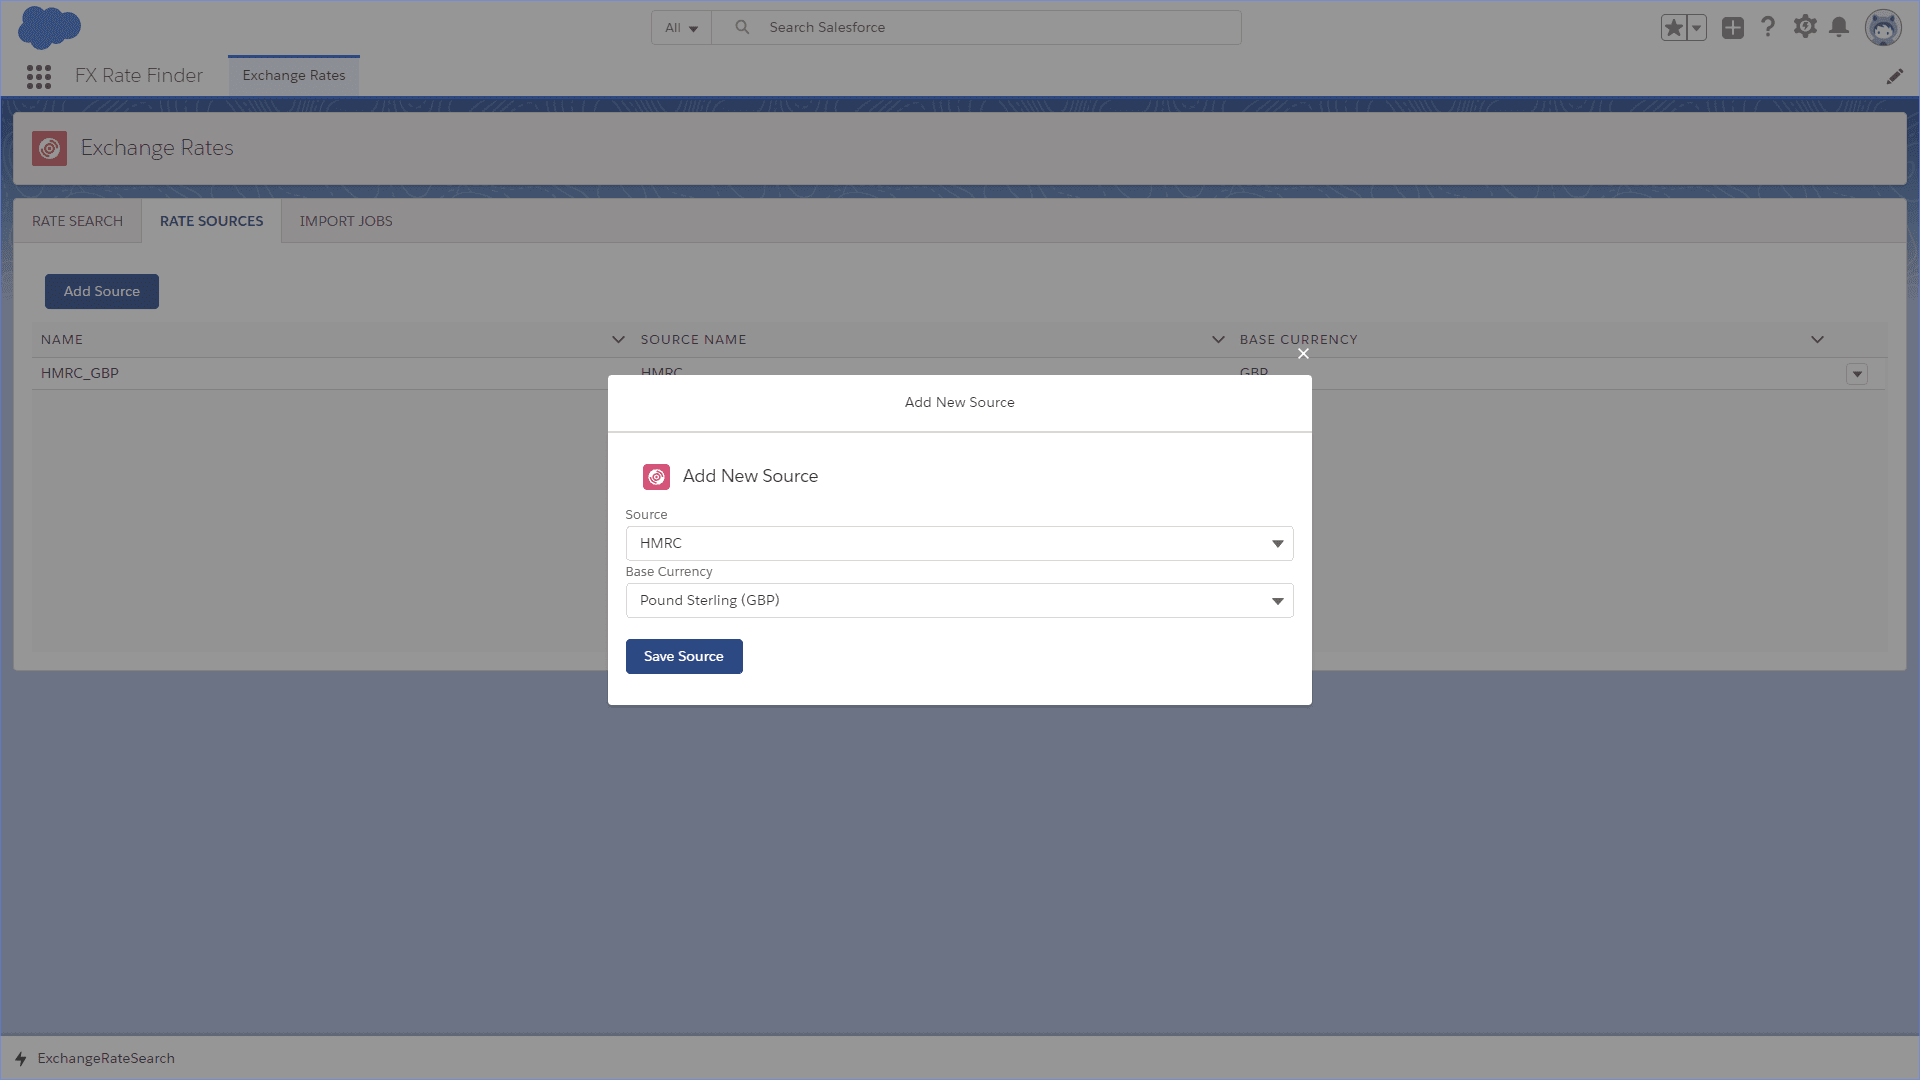Click the notifications bell icon
The width and height of the screenshot is (1920, 1080).
pyautogui.click(x=1840, y=26)
